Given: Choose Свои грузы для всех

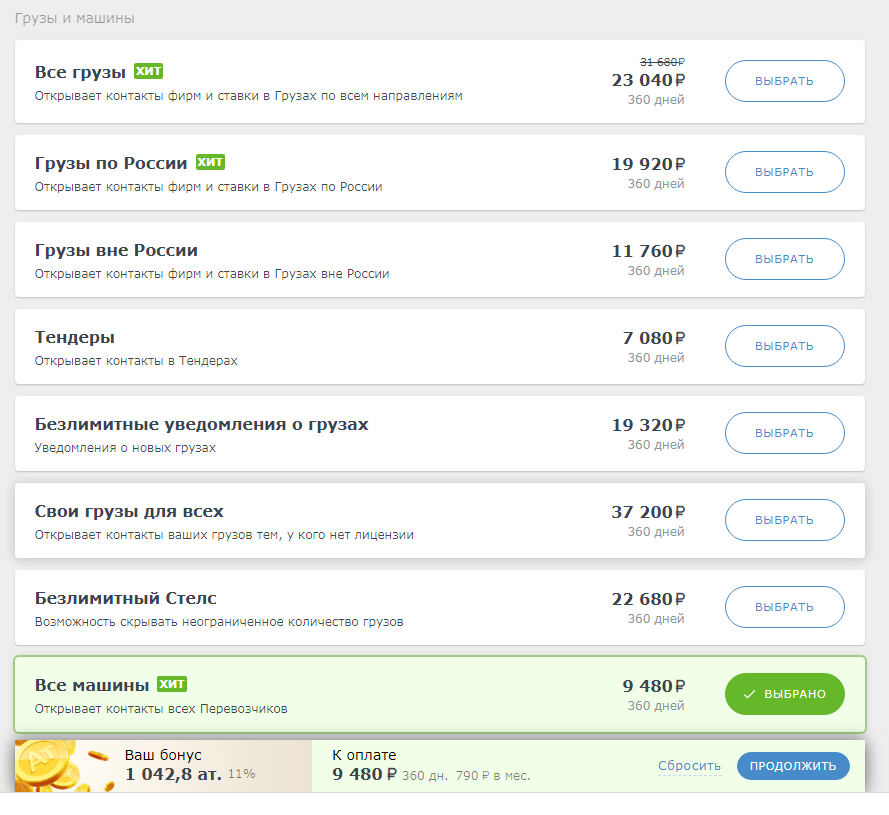Looking at the screenshot, I should tap(784, 520).
